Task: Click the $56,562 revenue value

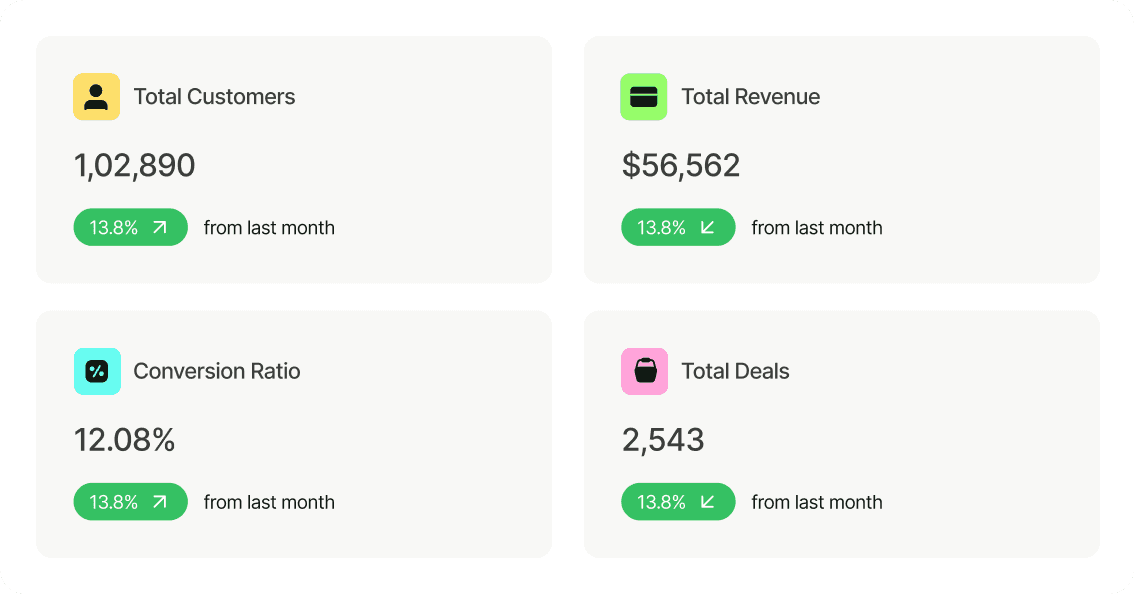Action: click(680, 166)
